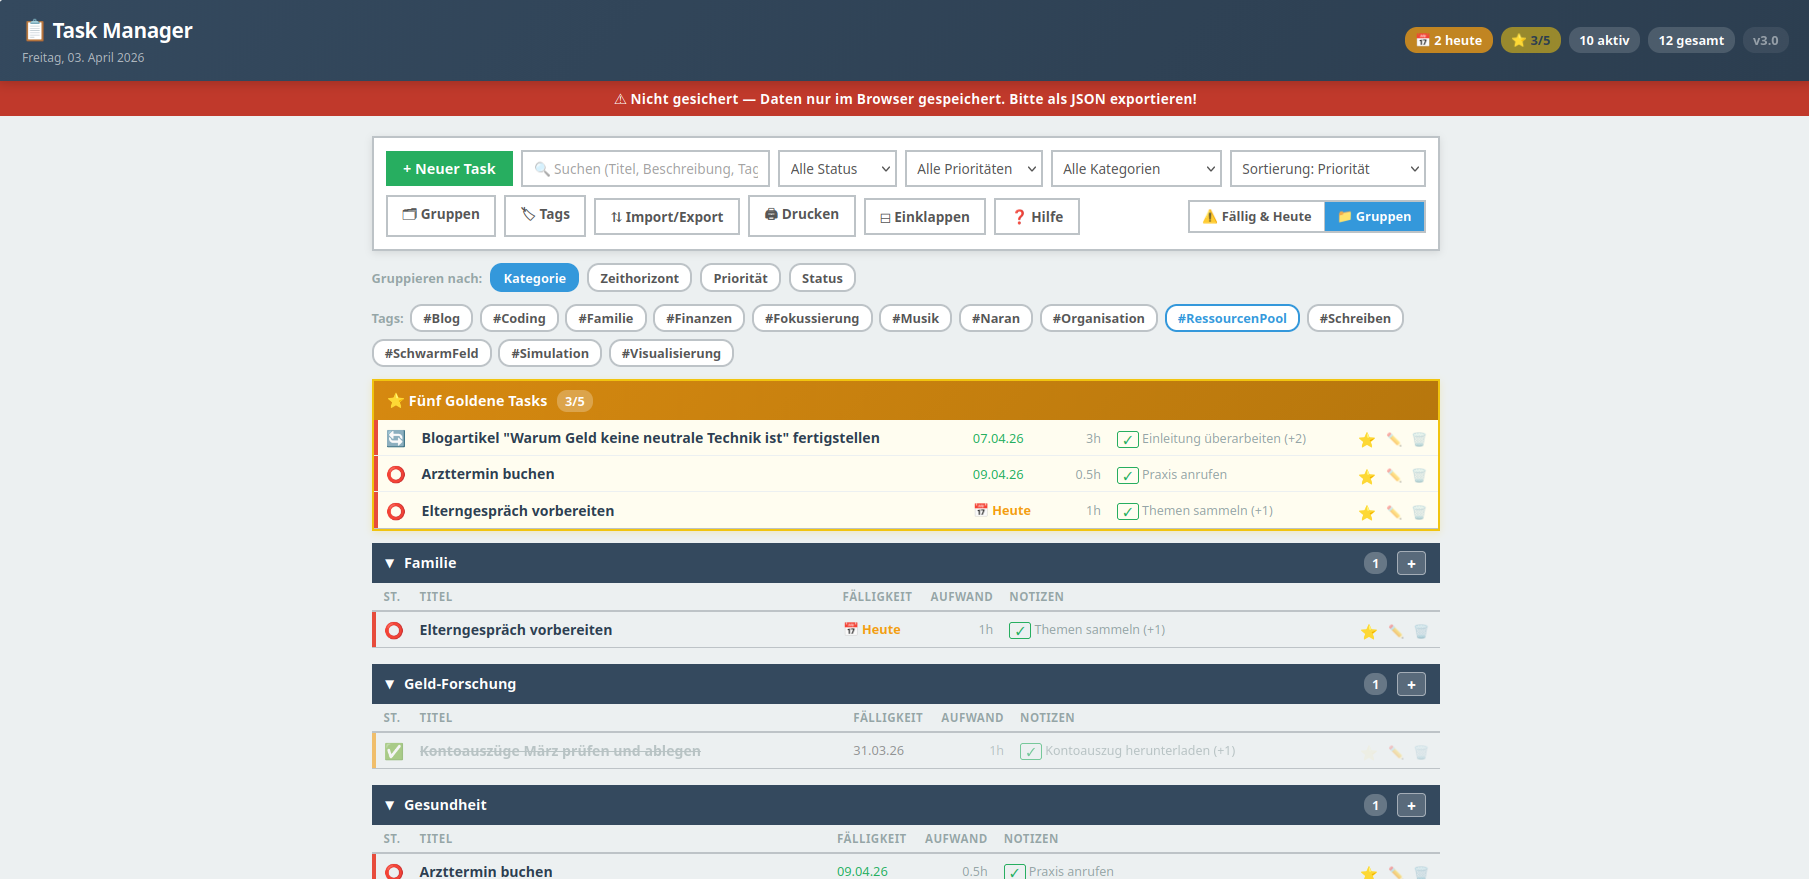This screenshot has height=879, width=1809.
Task: Click the star icon on Blogartikel task
Action: (1366, 440)
